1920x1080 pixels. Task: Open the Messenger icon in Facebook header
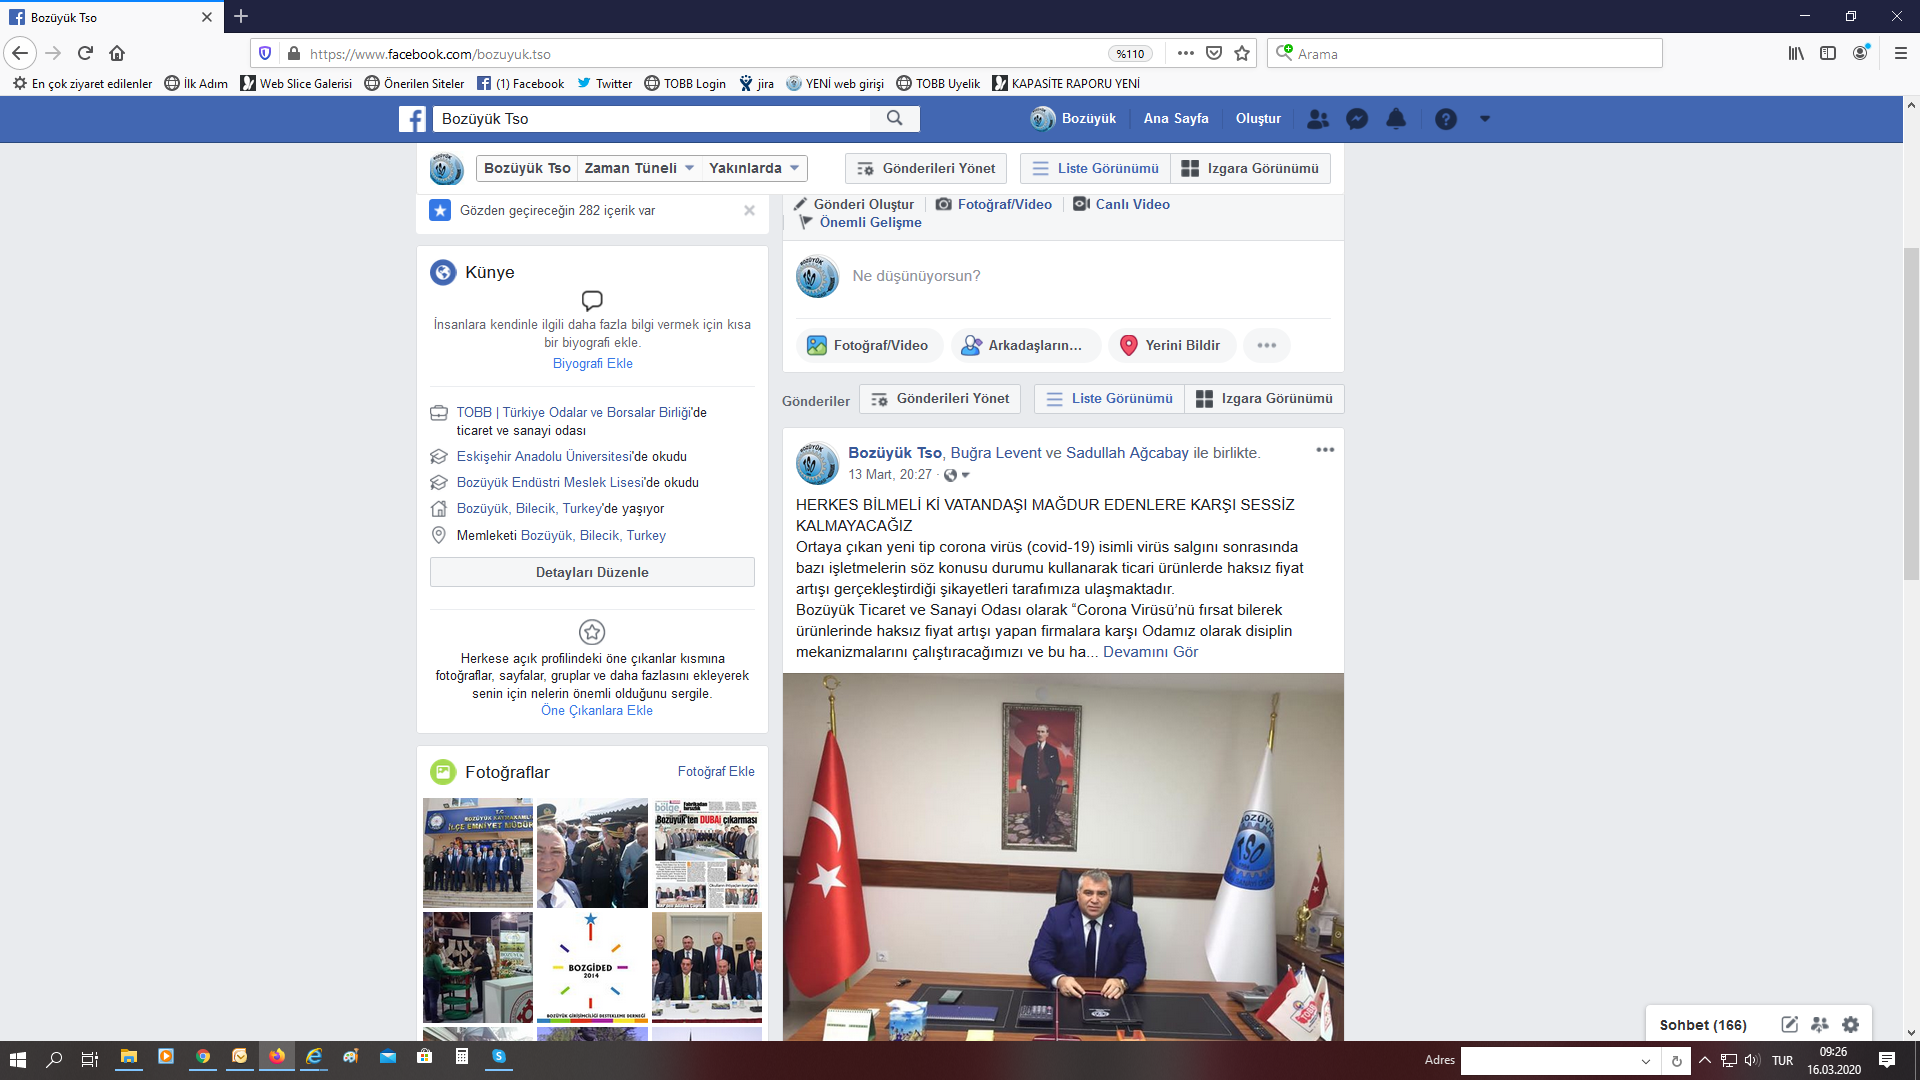pos(1357,119)
